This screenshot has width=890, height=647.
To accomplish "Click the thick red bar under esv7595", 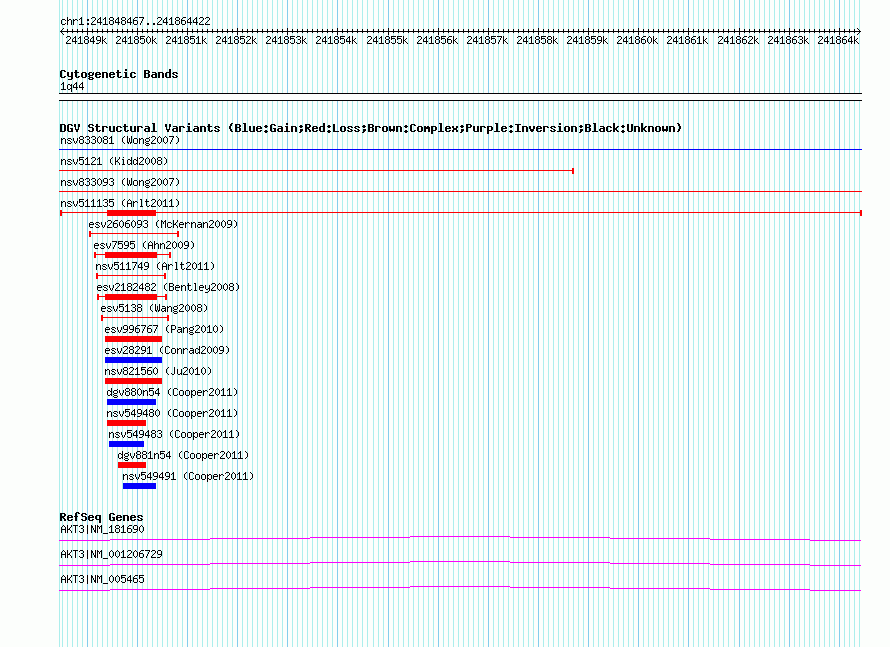I will coord(131,255).
